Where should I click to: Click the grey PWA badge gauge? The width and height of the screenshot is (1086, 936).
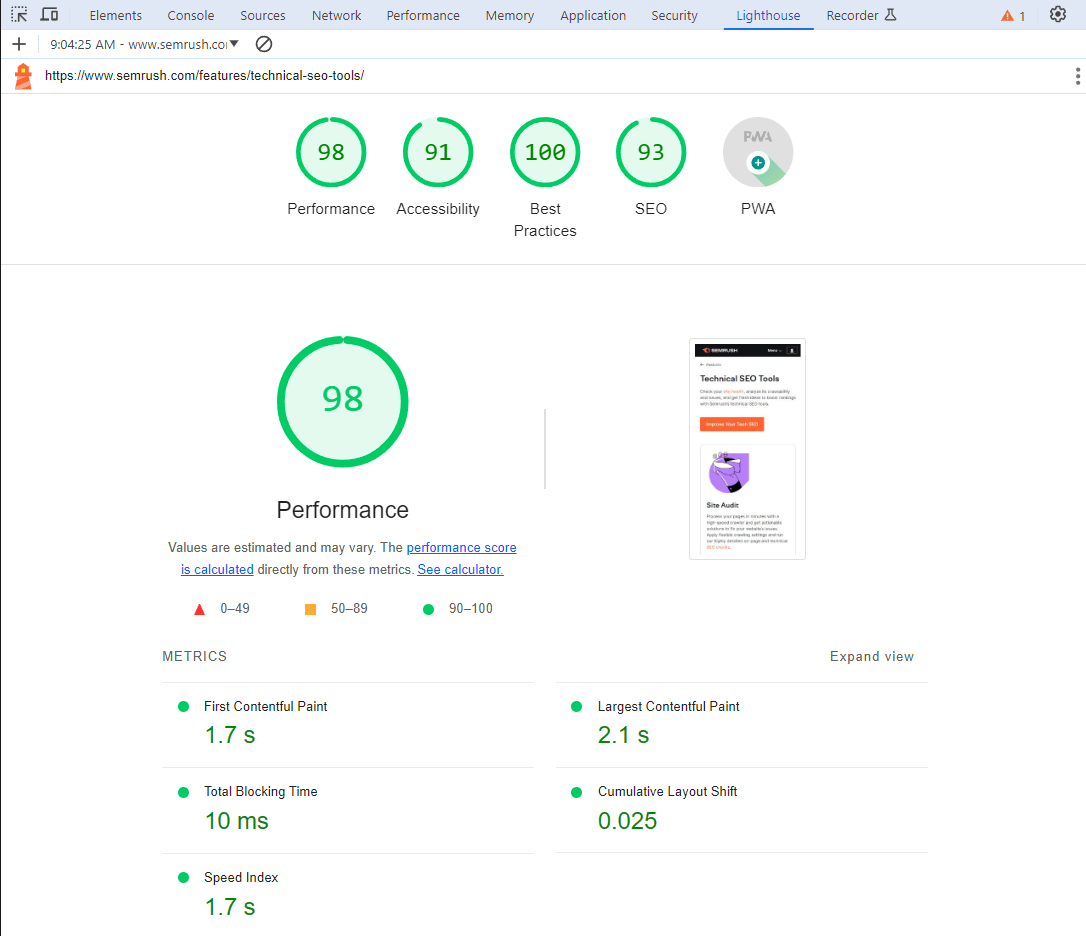758,152
